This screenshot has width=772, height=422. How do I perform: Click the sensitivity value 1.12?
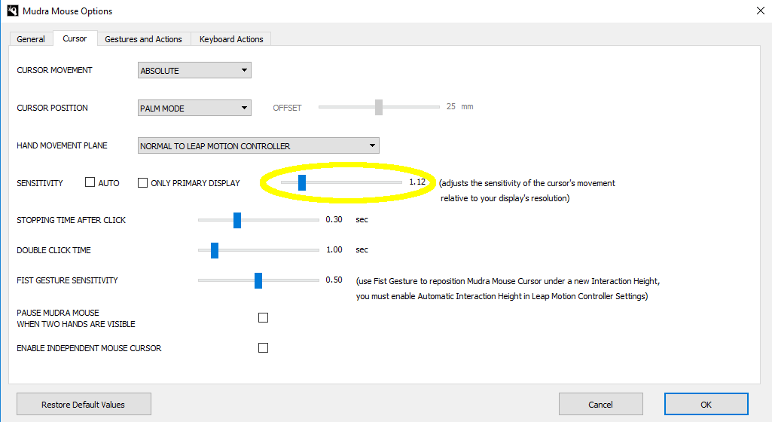pyautogui.click(x=417, y=182)
